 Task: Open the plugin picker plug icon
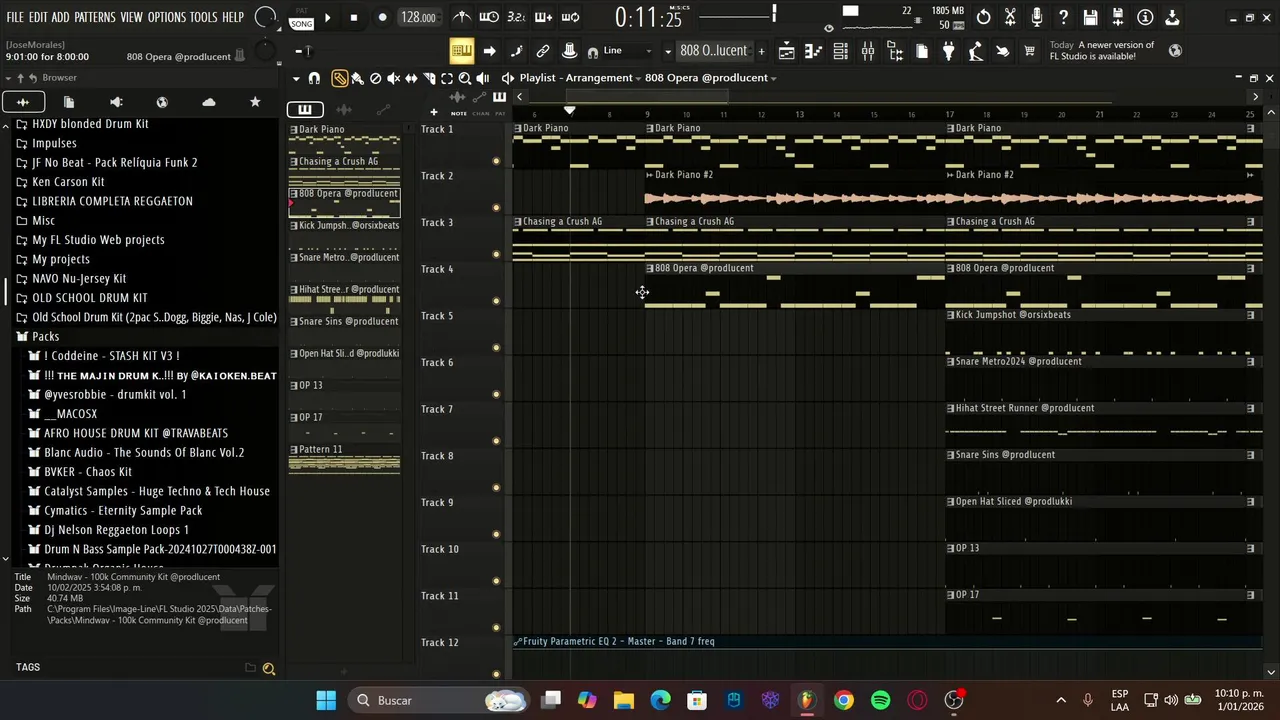pyautogui.click(x=949, y=51)
